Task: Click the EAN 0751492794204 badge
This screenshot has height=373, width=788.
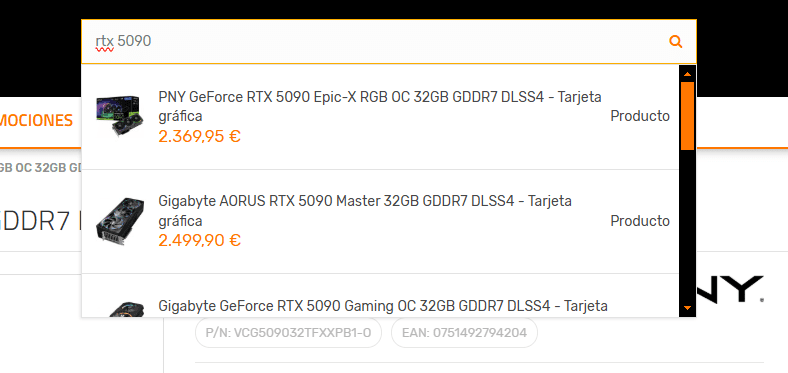Action: click(464, 333)
